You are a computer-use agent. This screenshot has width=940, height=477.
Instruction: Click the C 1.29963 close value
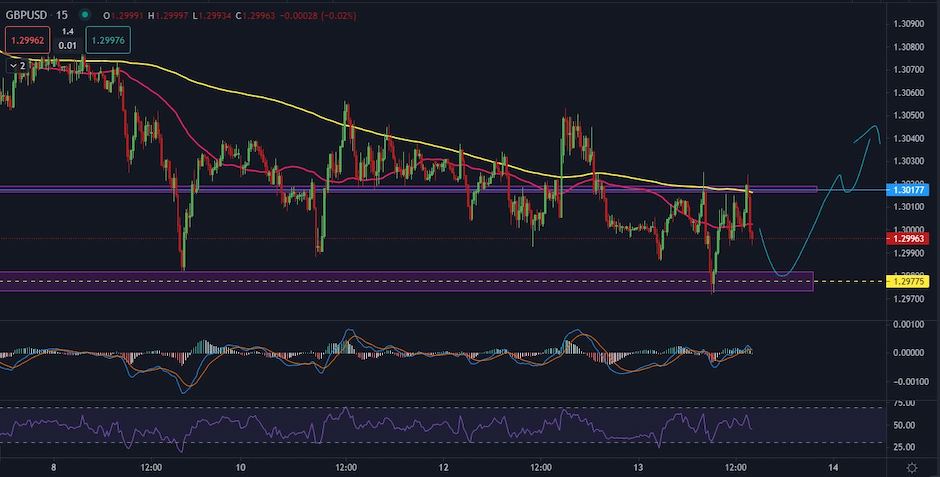tap(256, 16)
